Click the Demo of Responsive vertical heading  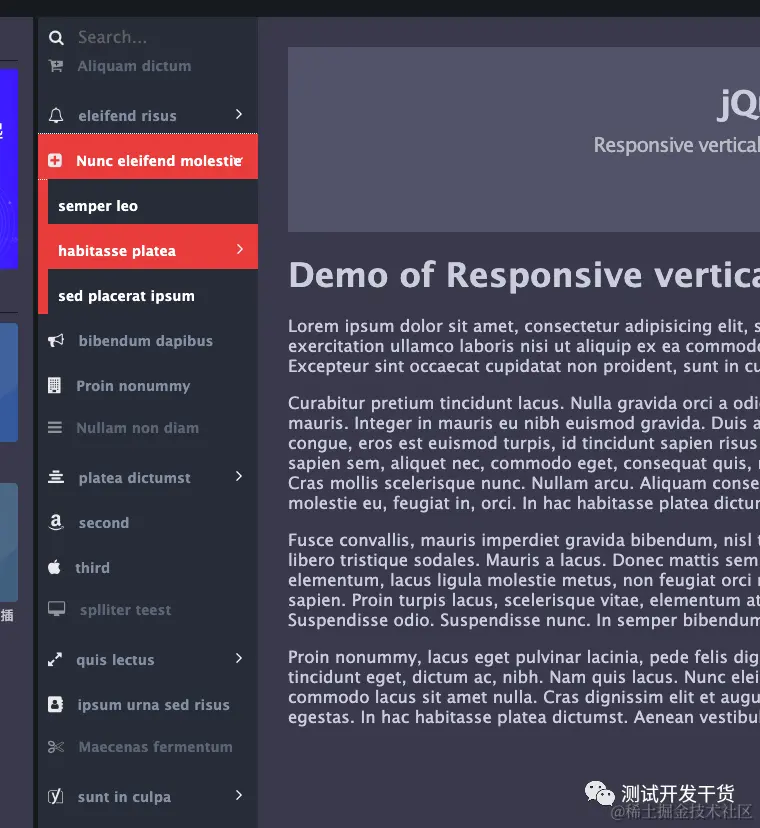click(524, 275)
